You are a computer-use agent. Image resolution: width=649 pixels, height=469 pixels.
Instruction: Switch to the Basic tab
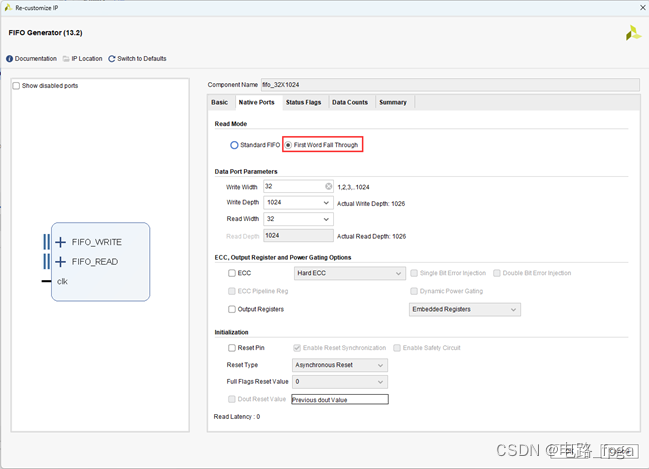(219, 102)
